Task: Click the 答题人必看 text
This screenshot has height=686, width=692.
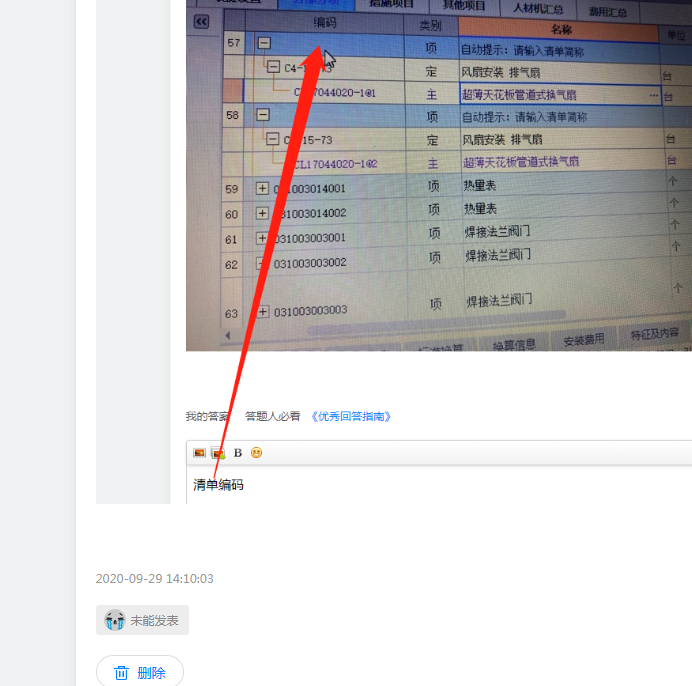Action: (272, 416)
